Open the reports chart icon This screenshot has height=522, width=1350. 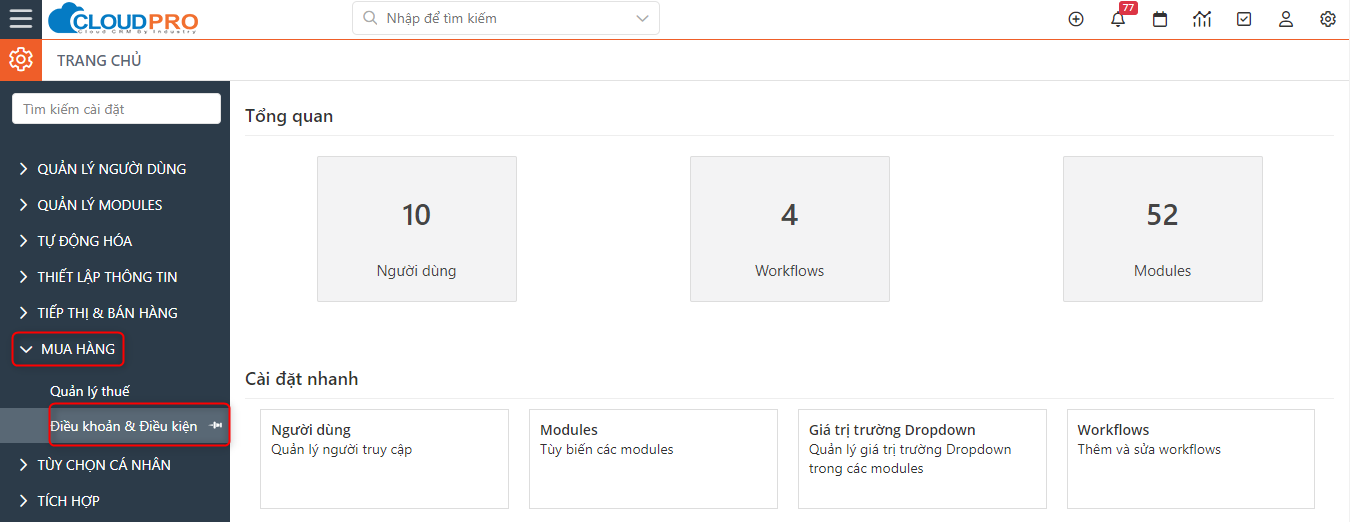1202,19
